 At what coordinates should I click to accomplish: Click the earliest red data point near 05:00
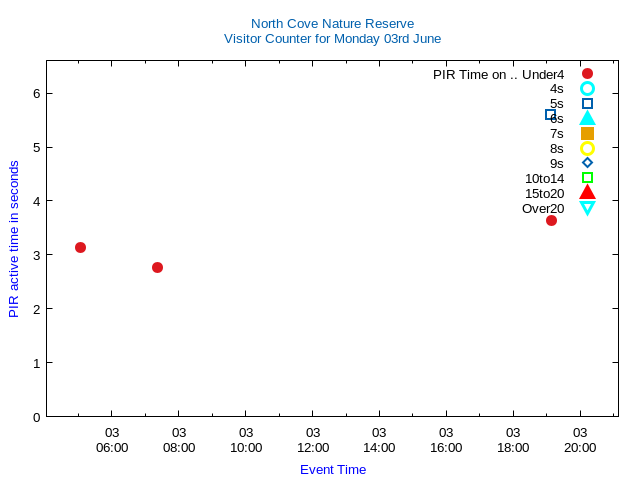tap(80, 247)
